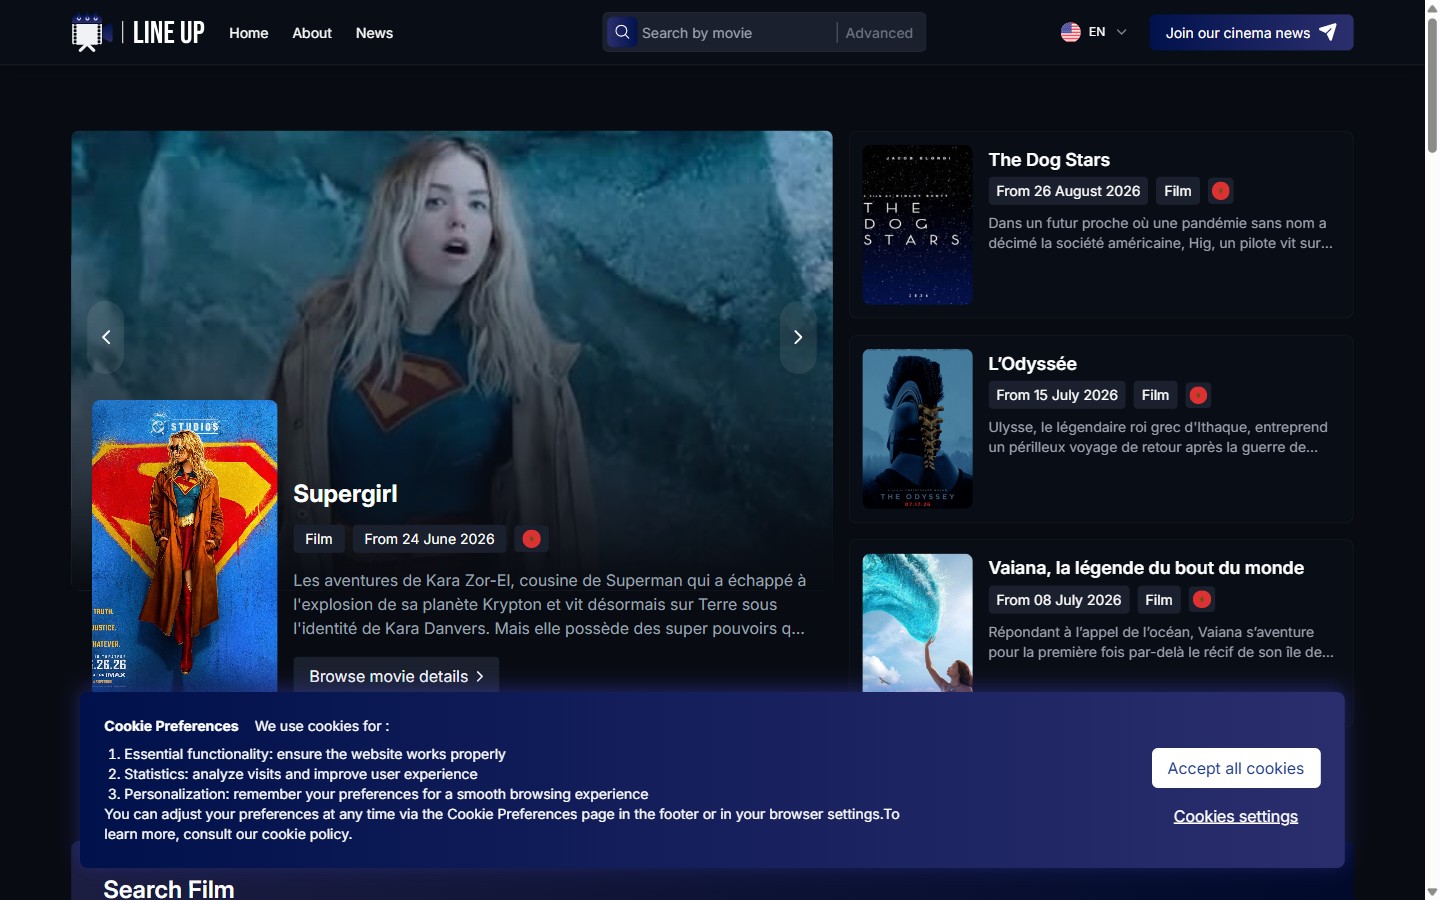This screenshot has width=1440, height=900.
Task: Accept all cookies
Action: tap(1236, 768)
